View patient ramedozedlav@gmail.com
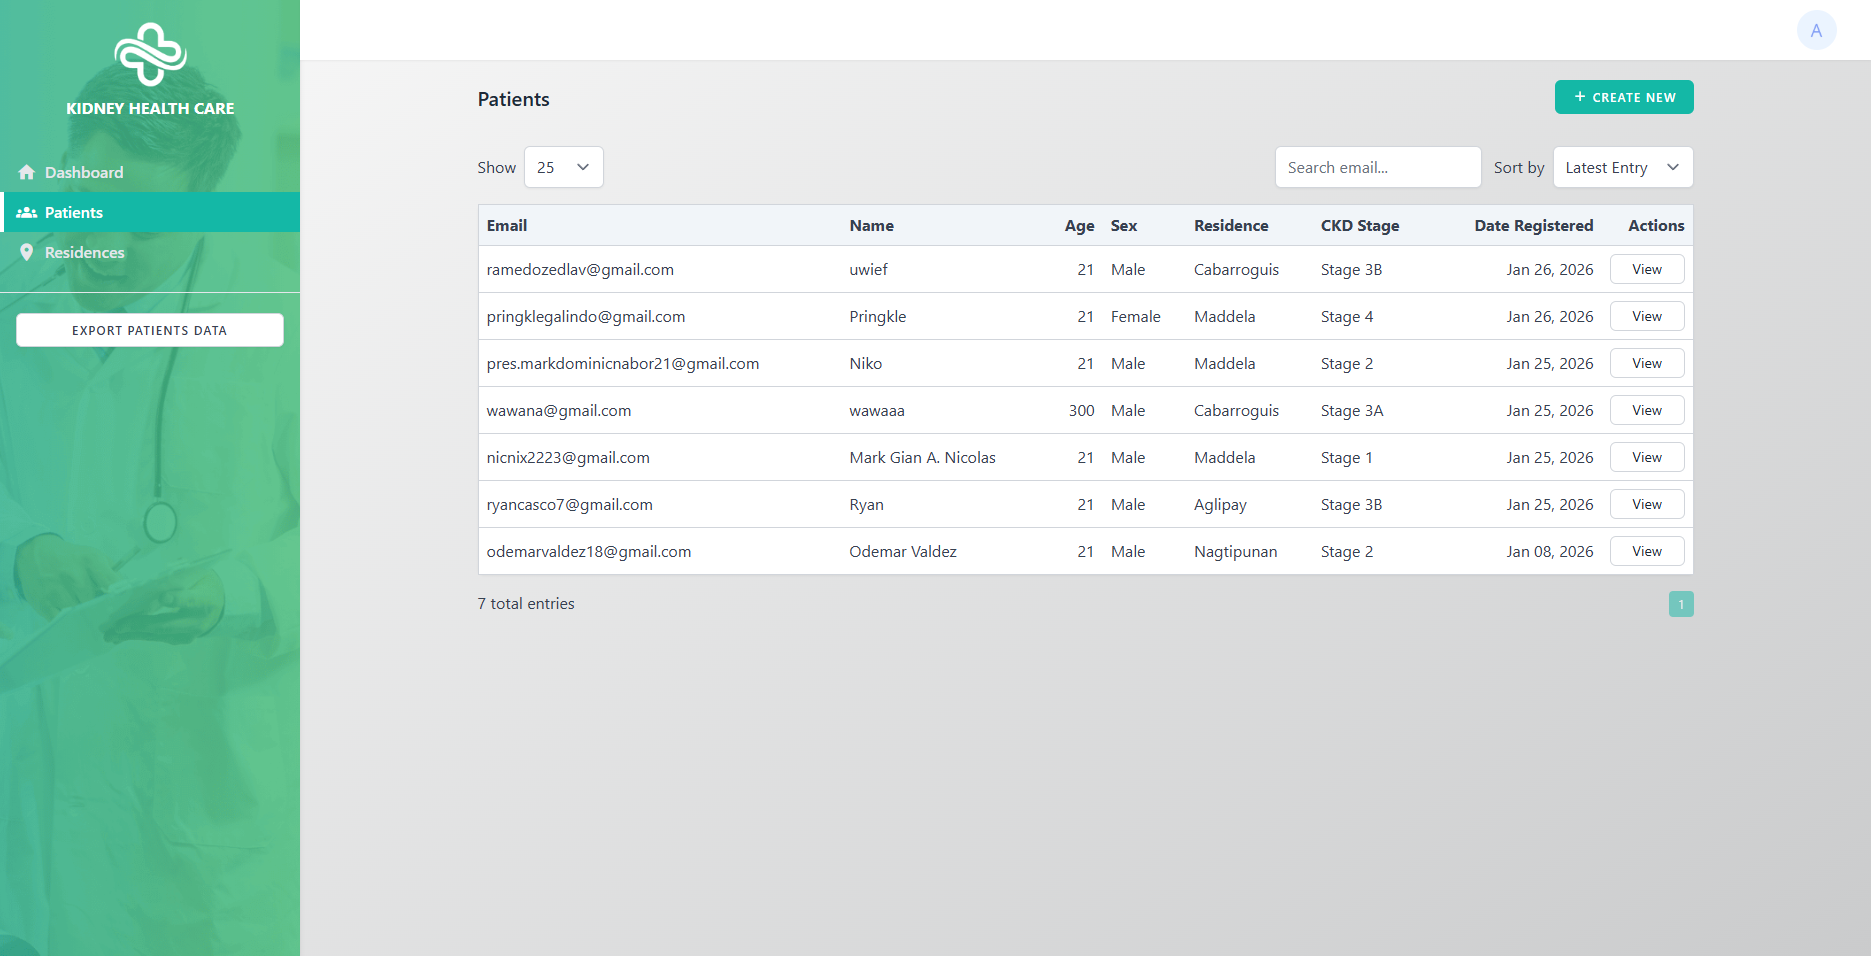This screenshot has height=956, width=1871. (x=1646, y=269)
